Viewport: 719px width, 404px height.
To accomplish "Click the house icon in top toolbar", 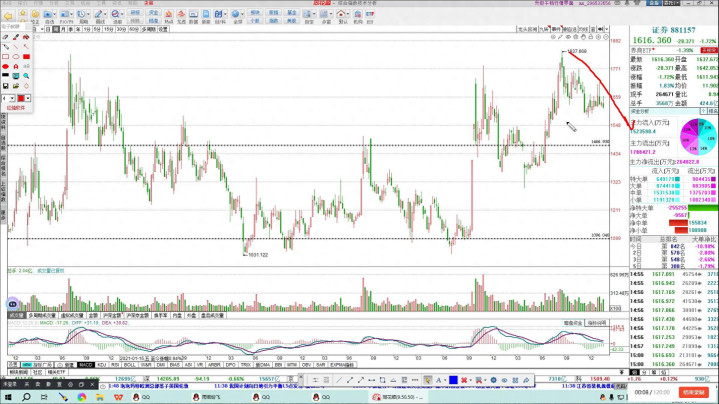I will [341, 14].
